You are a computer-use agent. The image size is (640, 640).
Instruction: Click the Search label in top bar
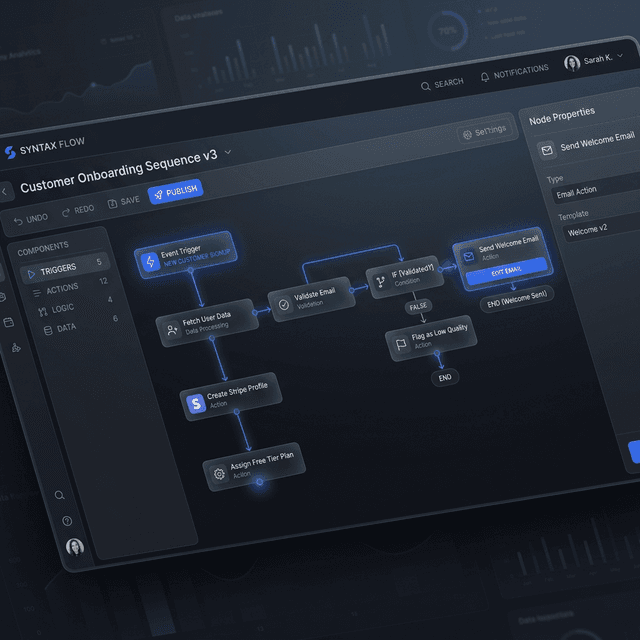[x=449, y=83]
